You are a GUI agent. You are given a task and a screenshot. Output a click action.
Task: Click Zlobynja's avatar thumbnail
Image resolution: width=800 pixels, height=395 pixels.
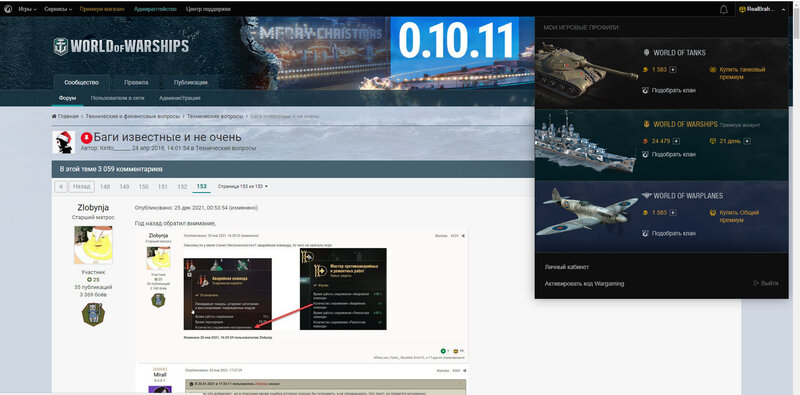pyautogui.click(x=93, y=245)
